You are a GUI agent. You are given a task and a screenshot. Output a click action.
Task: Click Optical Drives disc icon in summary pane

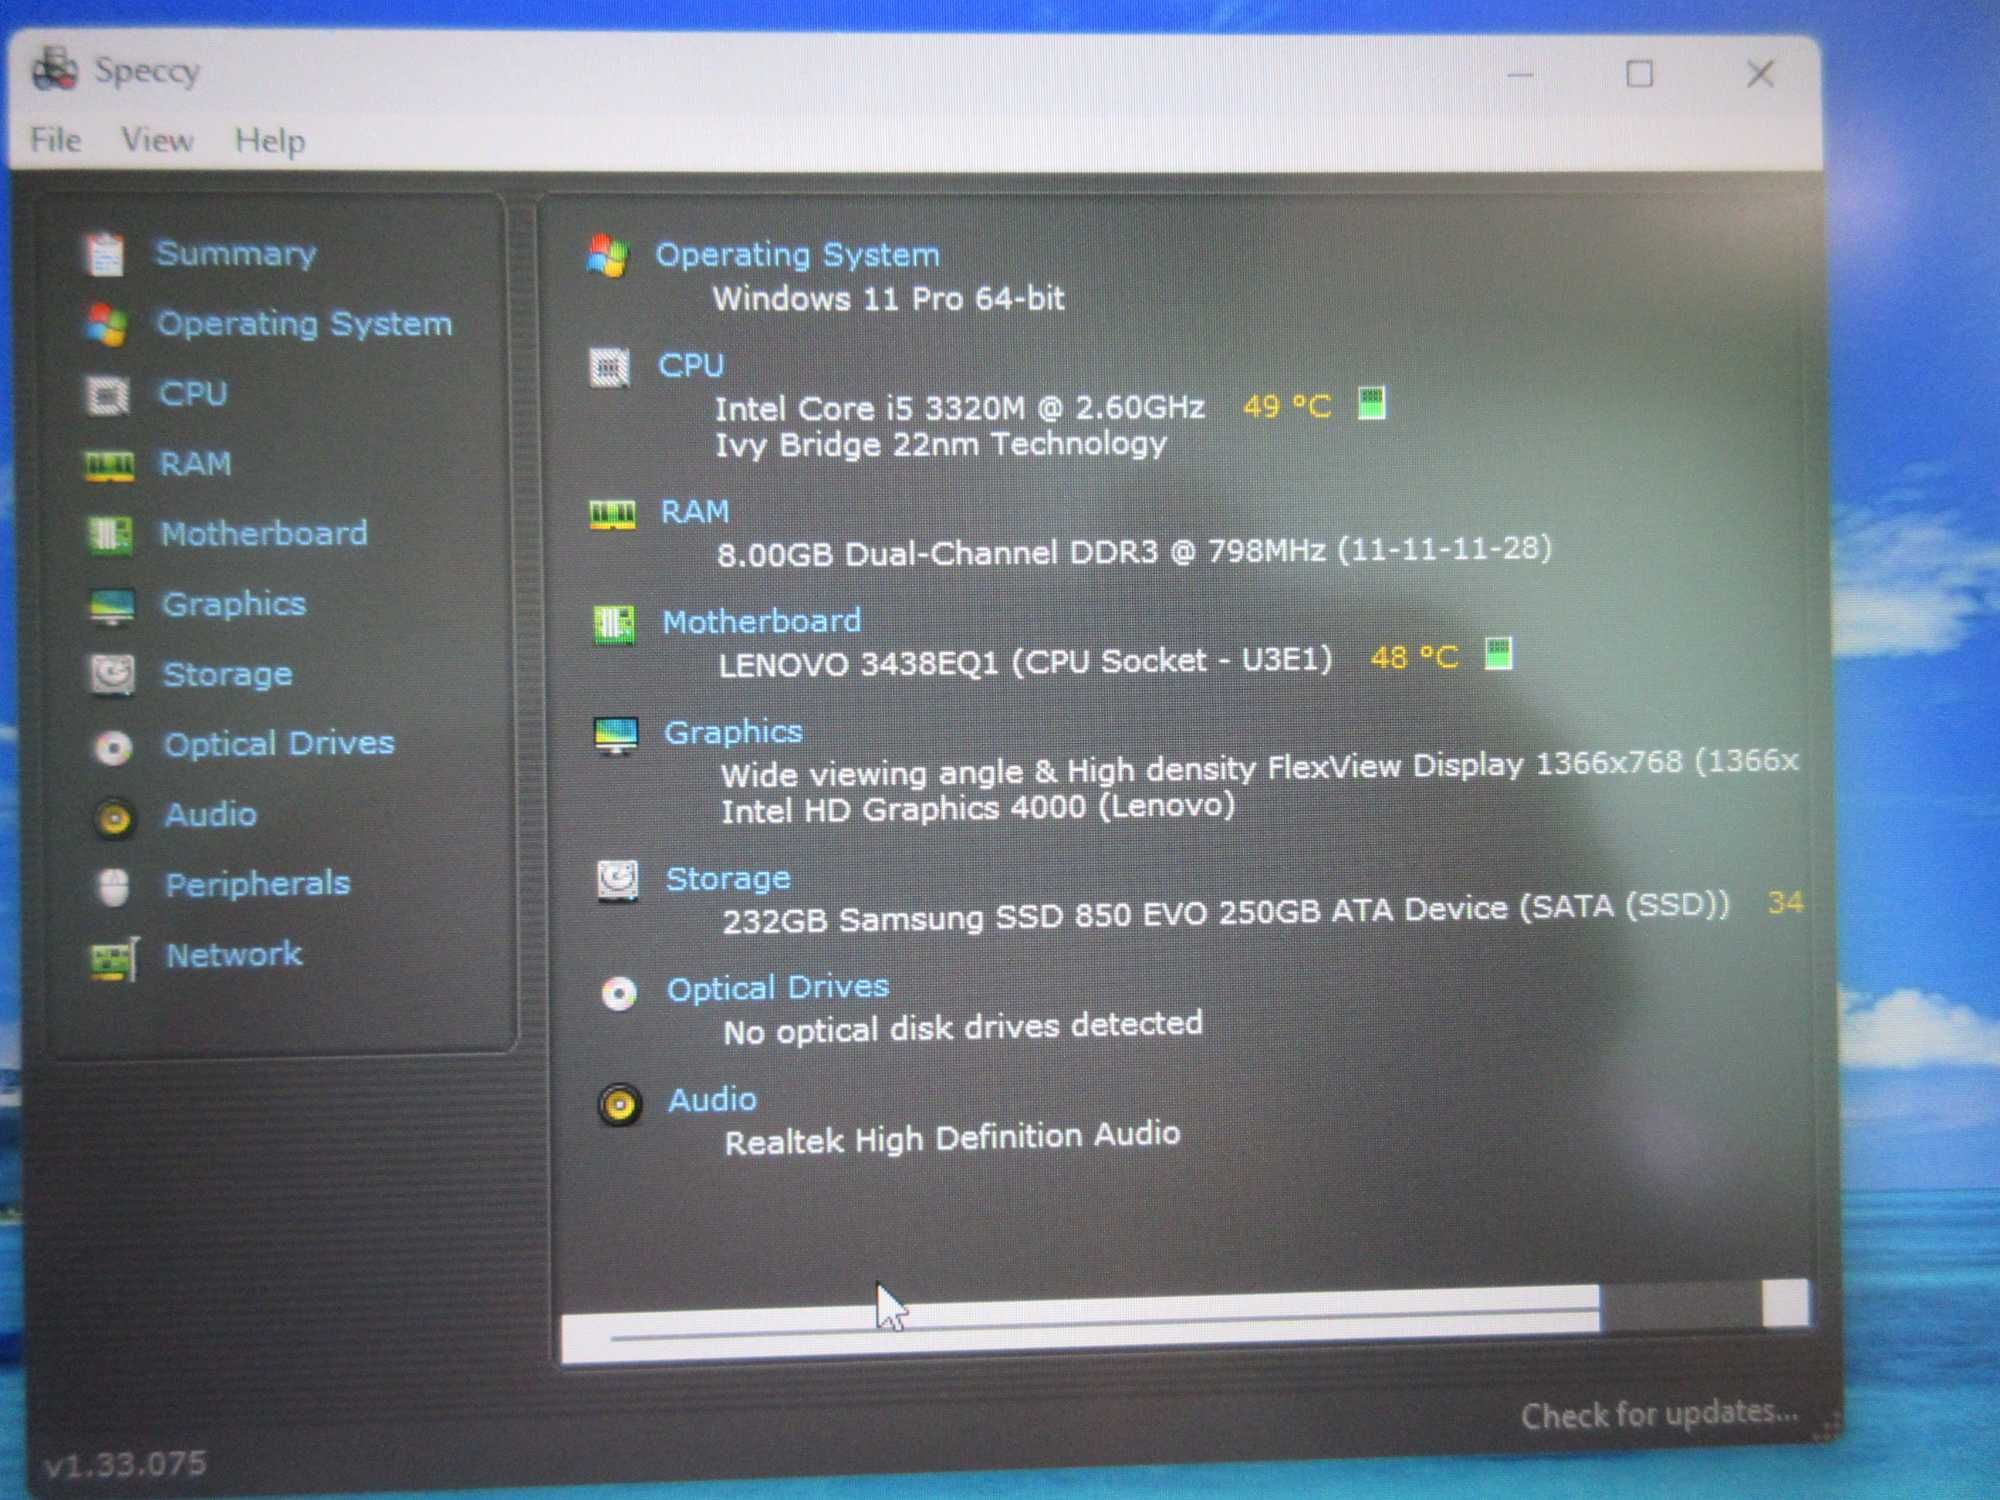[619, 993]
